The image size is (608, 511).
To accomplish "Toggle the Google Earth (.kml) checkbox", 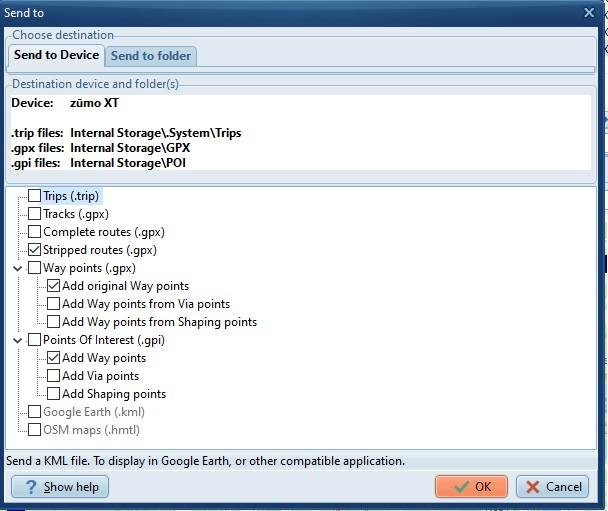I will pyautogui.click(x=35, y=412).
